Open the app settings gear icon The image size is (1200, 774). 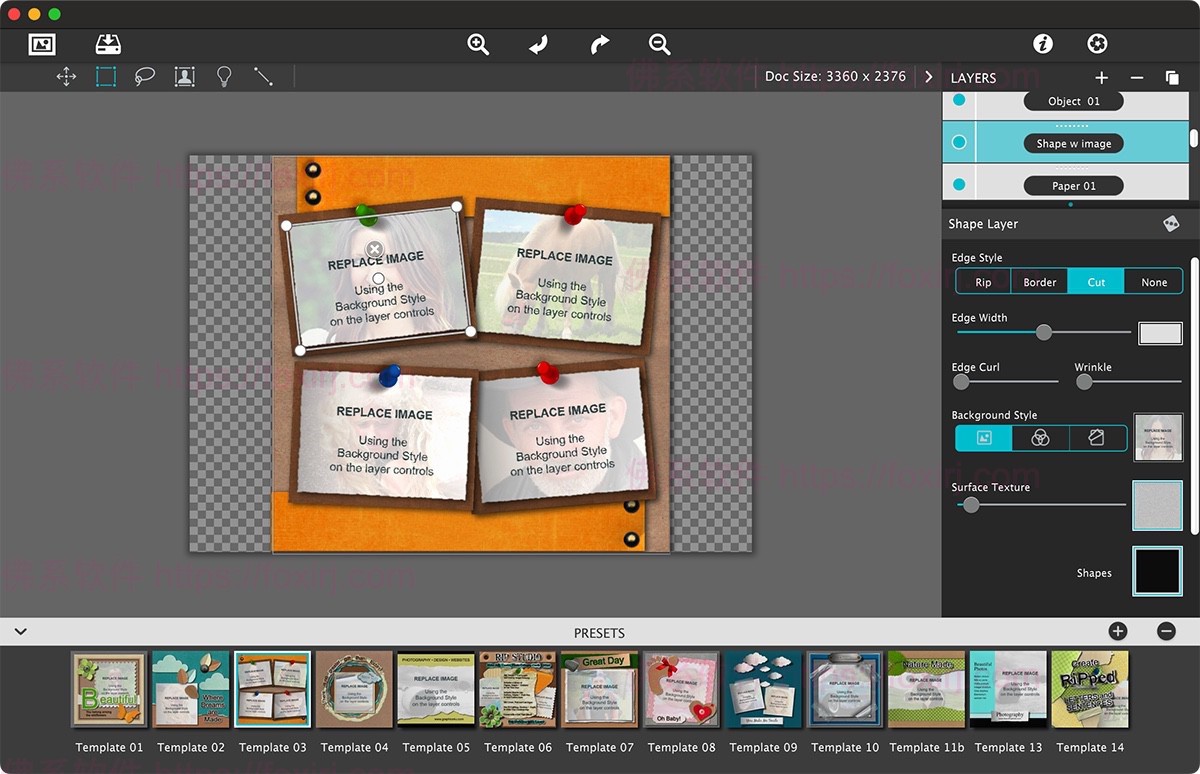(x=1097, y=43)
